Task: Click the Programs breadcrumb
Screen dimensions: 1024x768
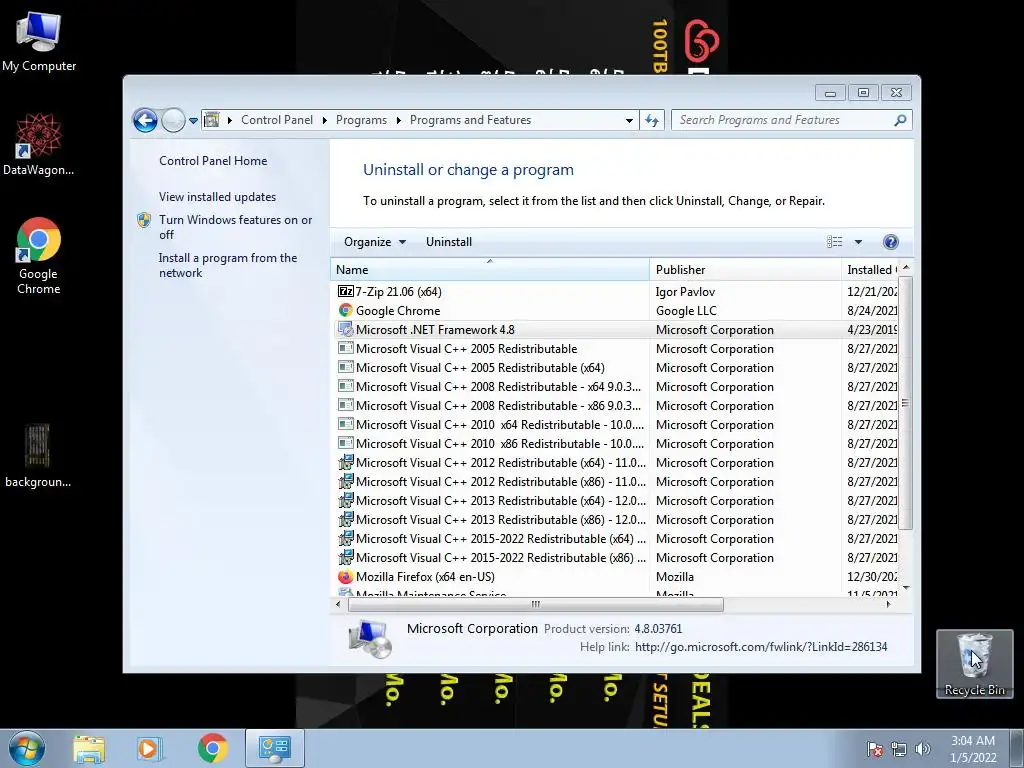Action: coord(361,120)
